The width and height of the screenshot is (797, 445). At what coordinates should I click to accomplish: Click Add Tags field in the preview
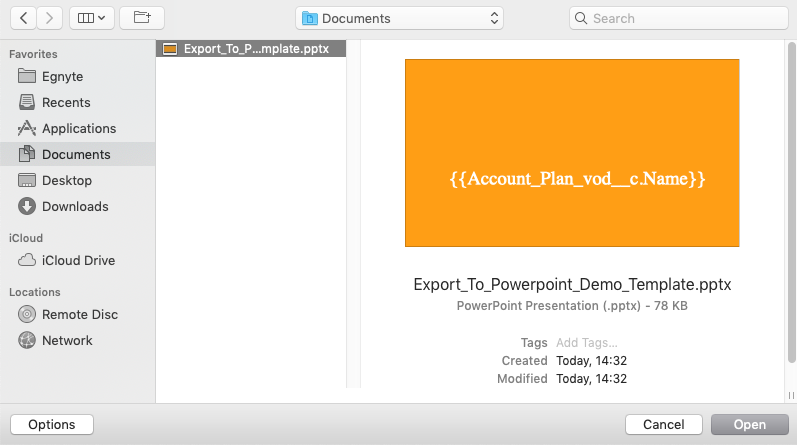pos(587,342)
